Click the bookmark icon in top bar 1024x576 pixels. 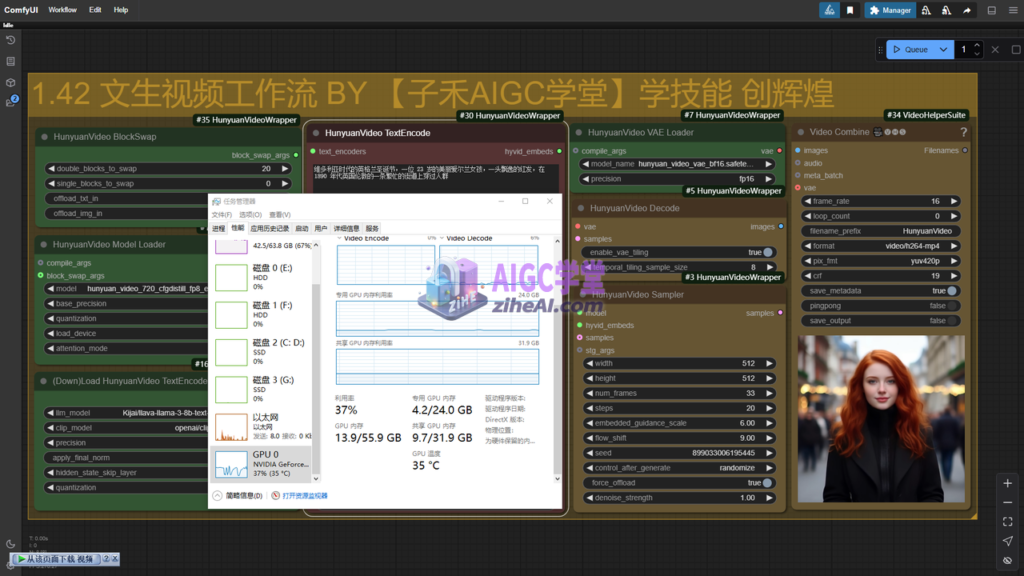pyautogui.click(x=850, y=10)
